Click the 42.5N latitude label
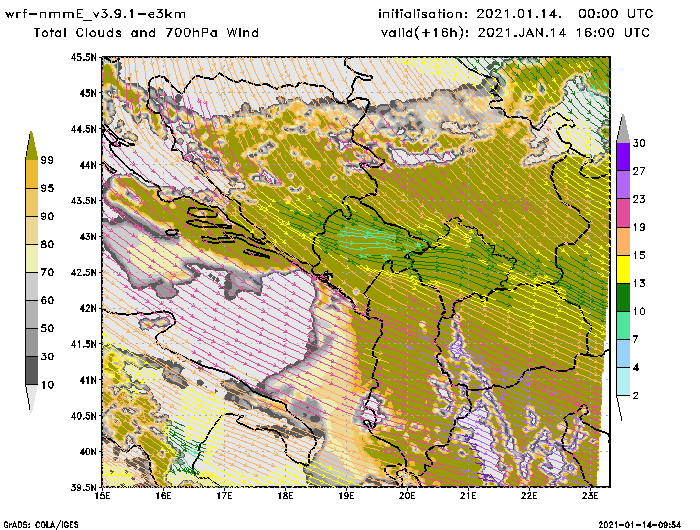 point(83,272)
